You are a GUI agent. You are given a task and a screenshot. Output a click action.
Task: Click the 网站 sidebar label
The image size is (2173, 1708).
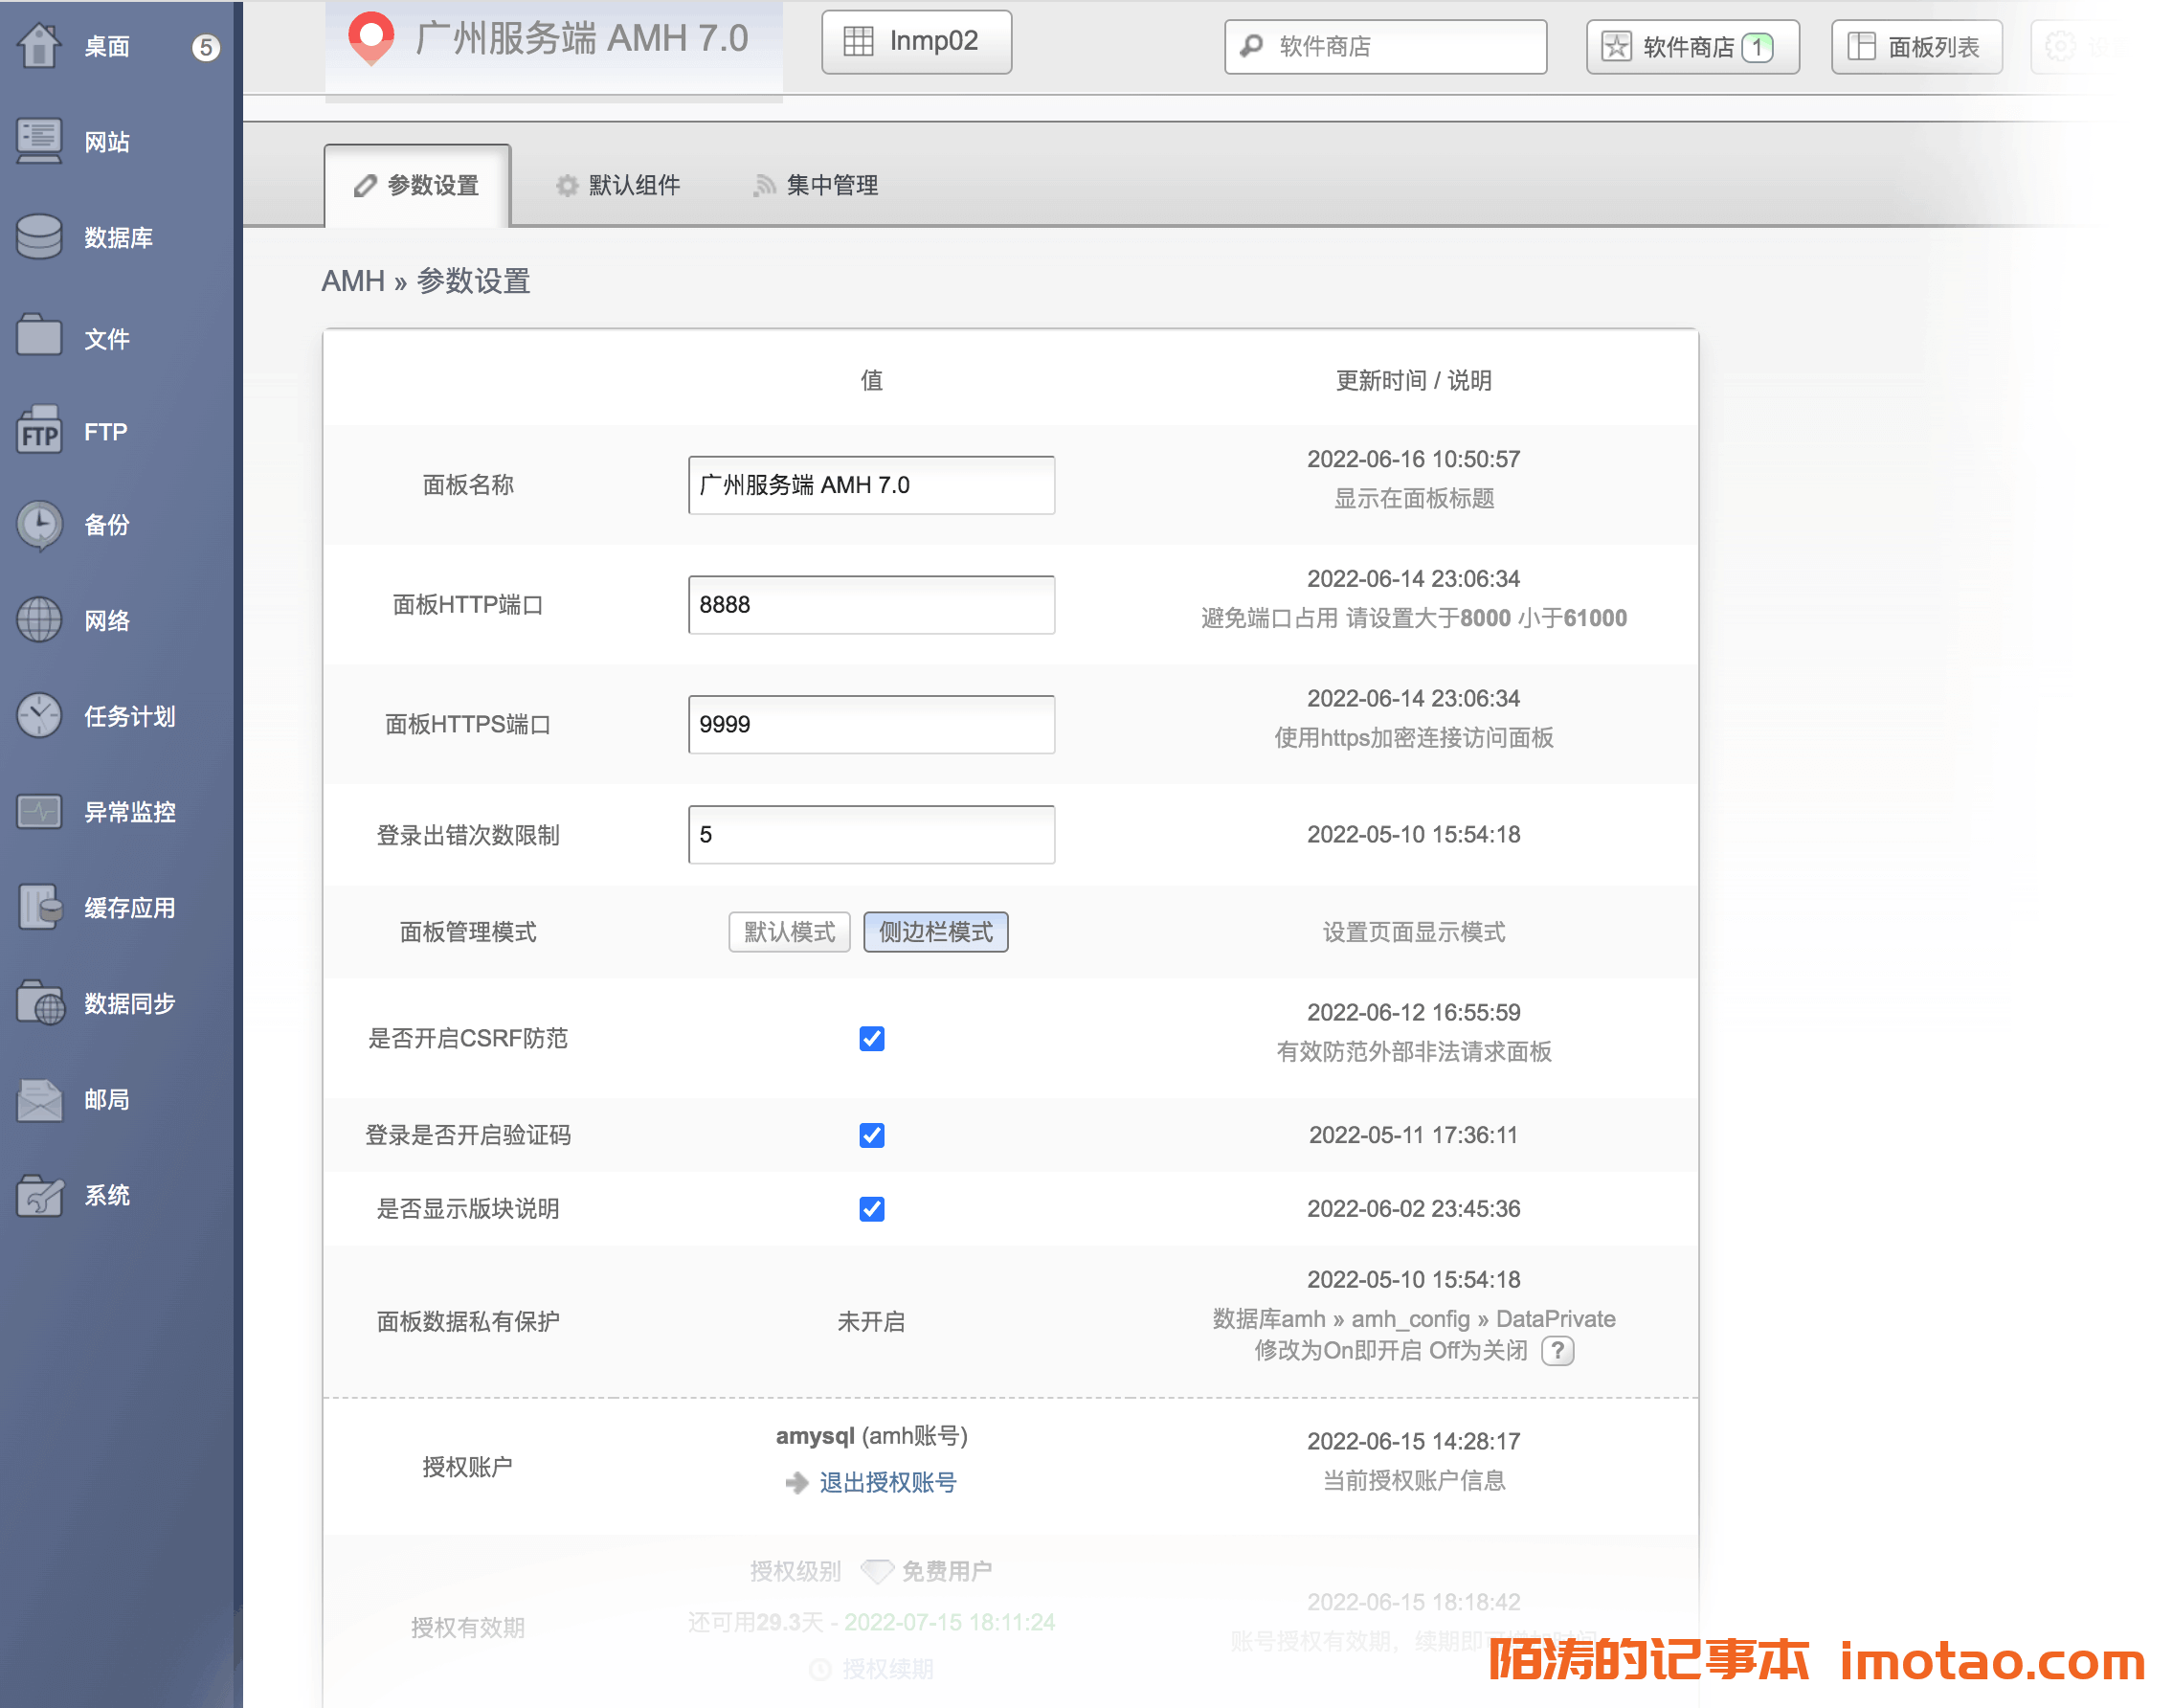pos(107,142)
